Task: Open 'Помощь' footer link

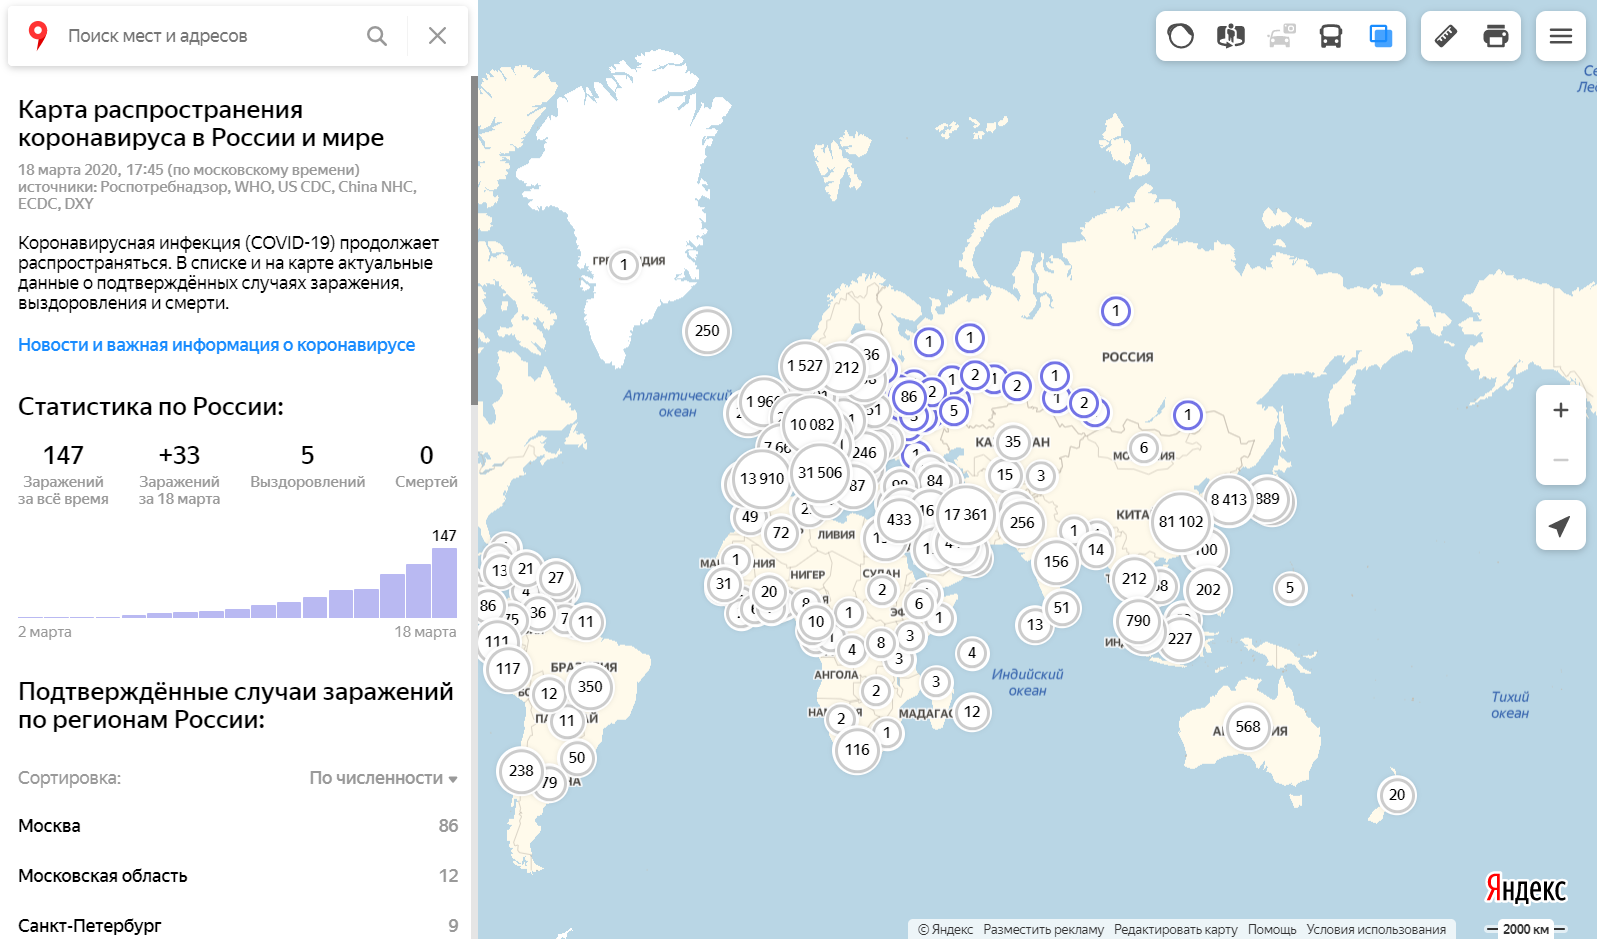Action: 1272,929
